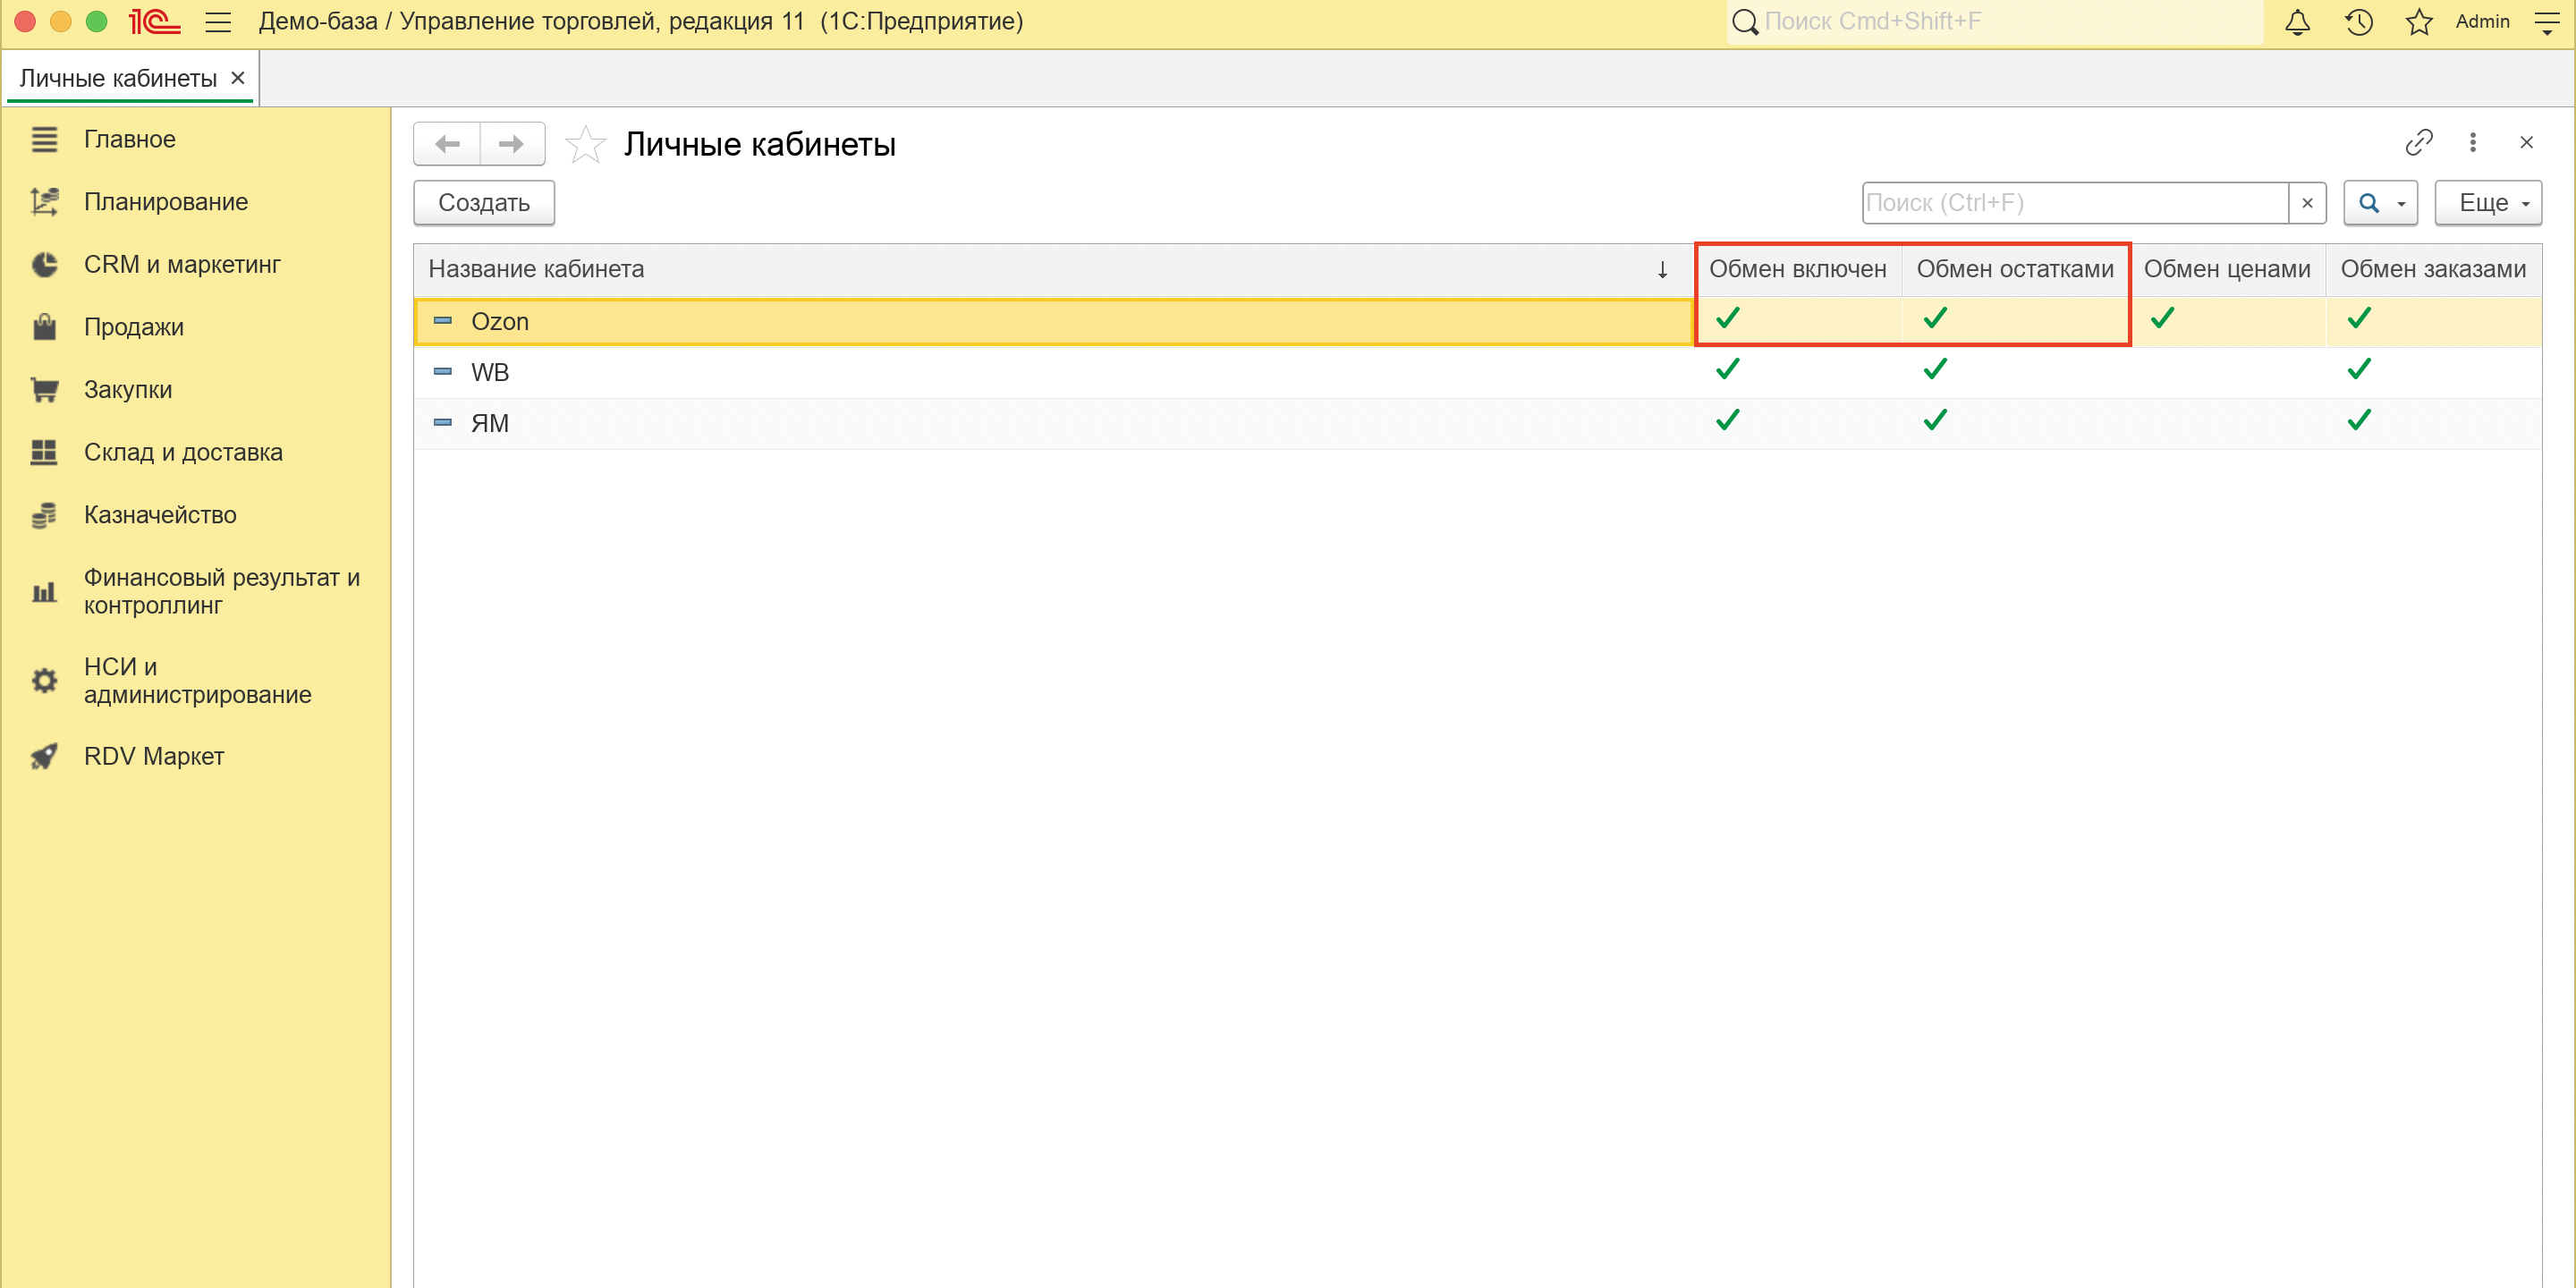Open history clock icon

click(2358, 22)
